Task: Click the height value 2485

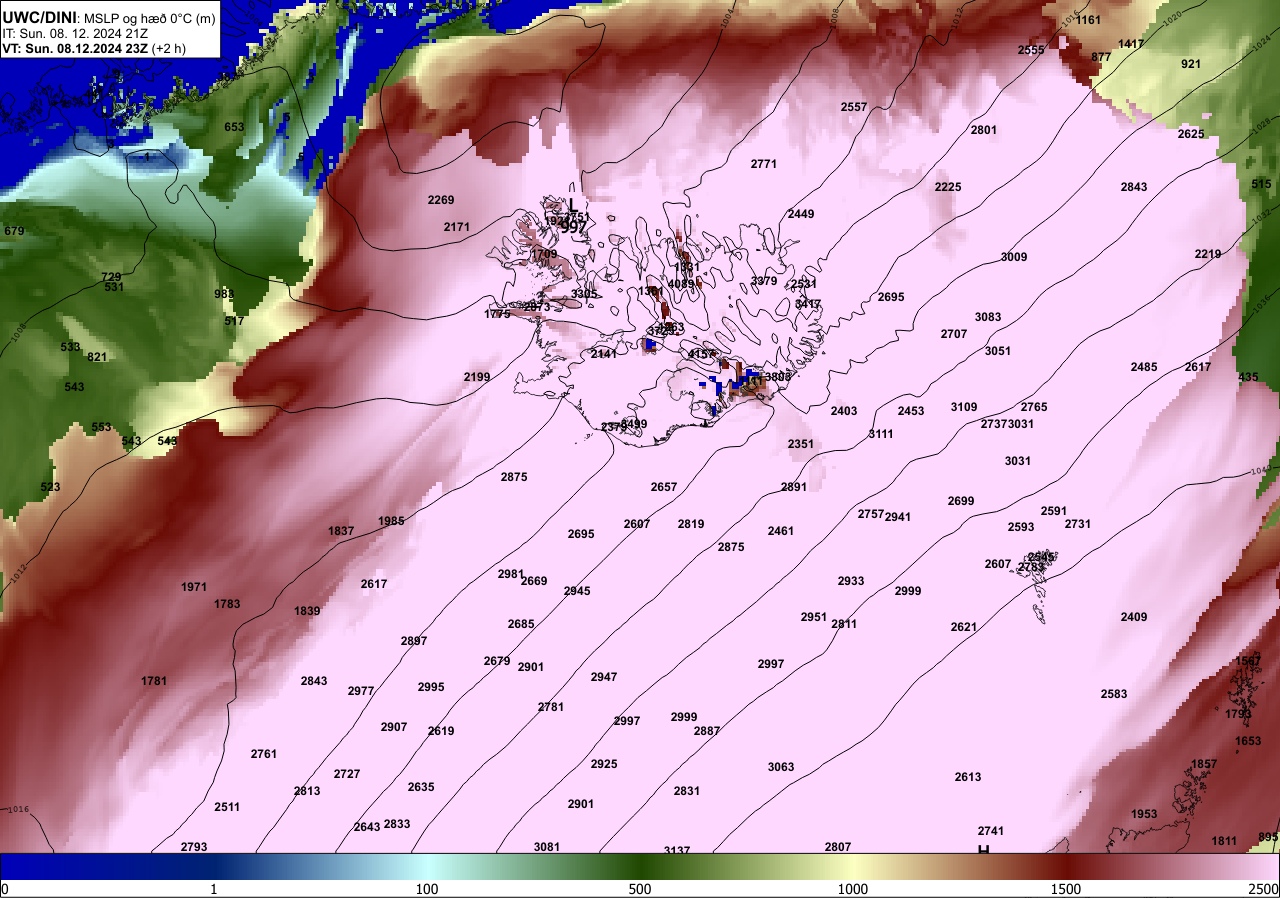Action: pyautogui.click(x=1144, y=367)
